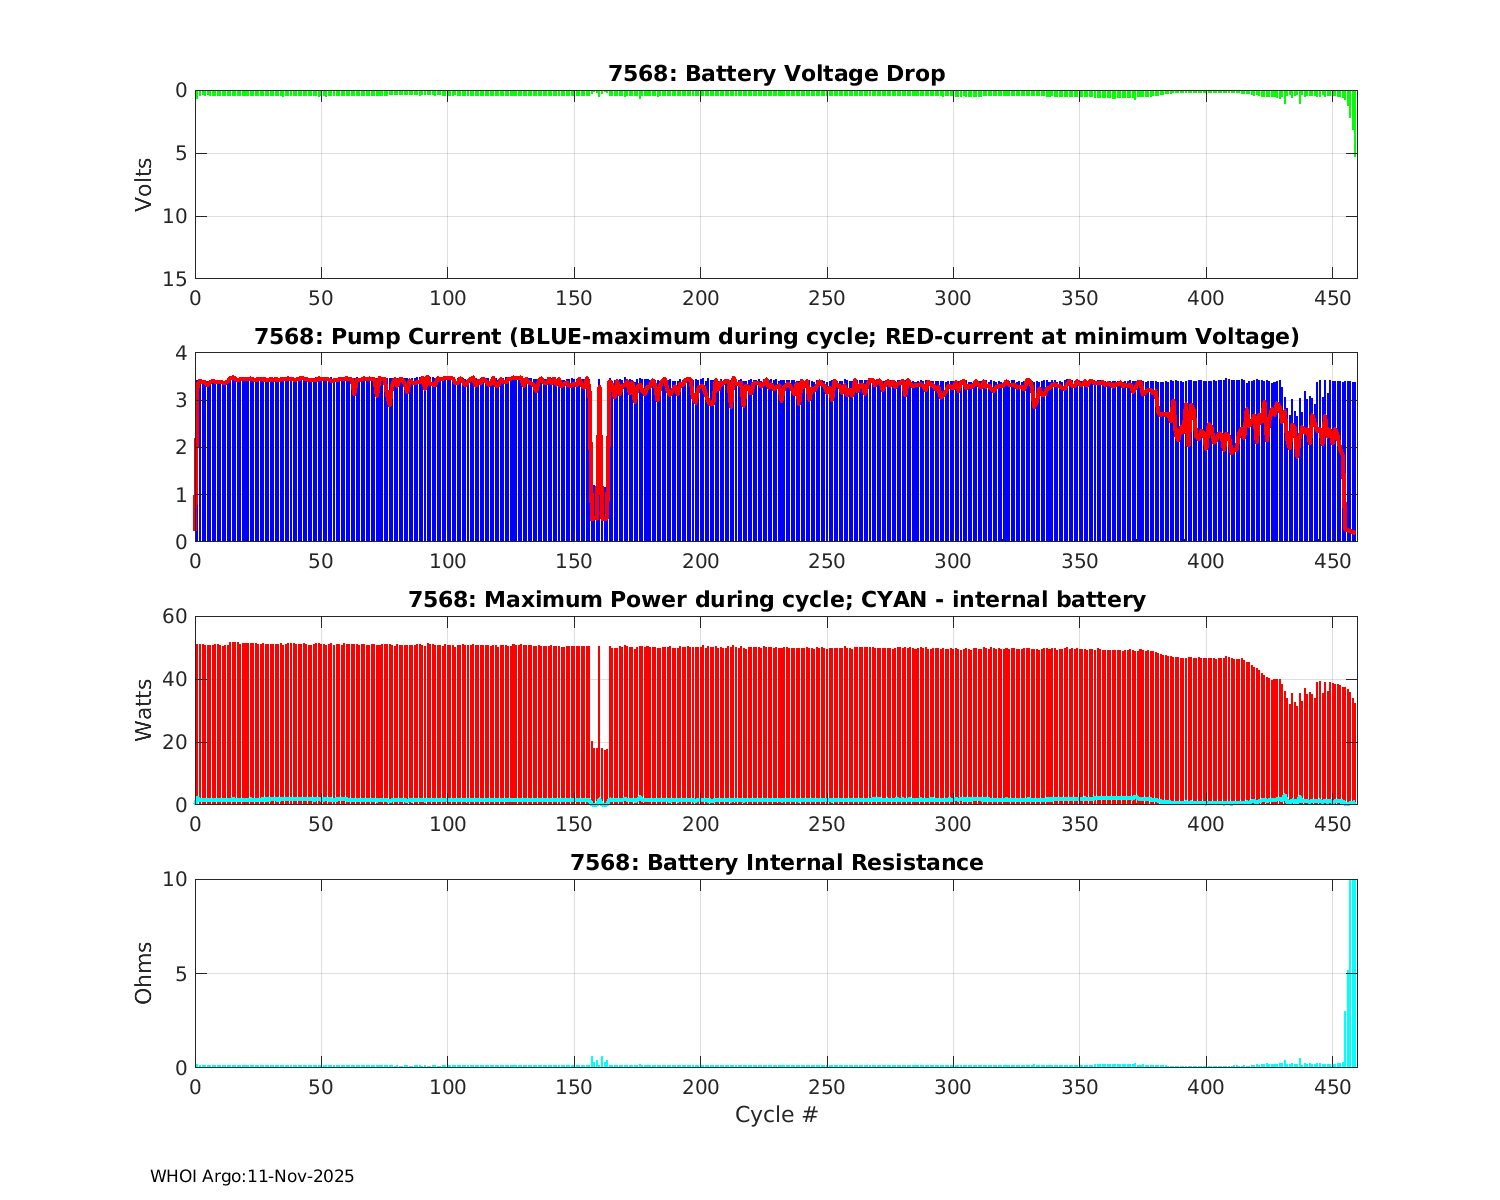Select the 200 tick below the Voltage Drop plot
The height and width of the screenshot is (1200, 1500).
pos(700,298)
